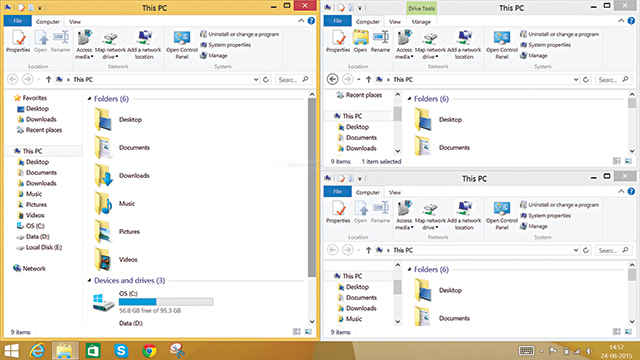The height and width of the screenshot is (360, 640).
Task: Click the Open icon in top-right window ribbon
Action: click(360, 42)
